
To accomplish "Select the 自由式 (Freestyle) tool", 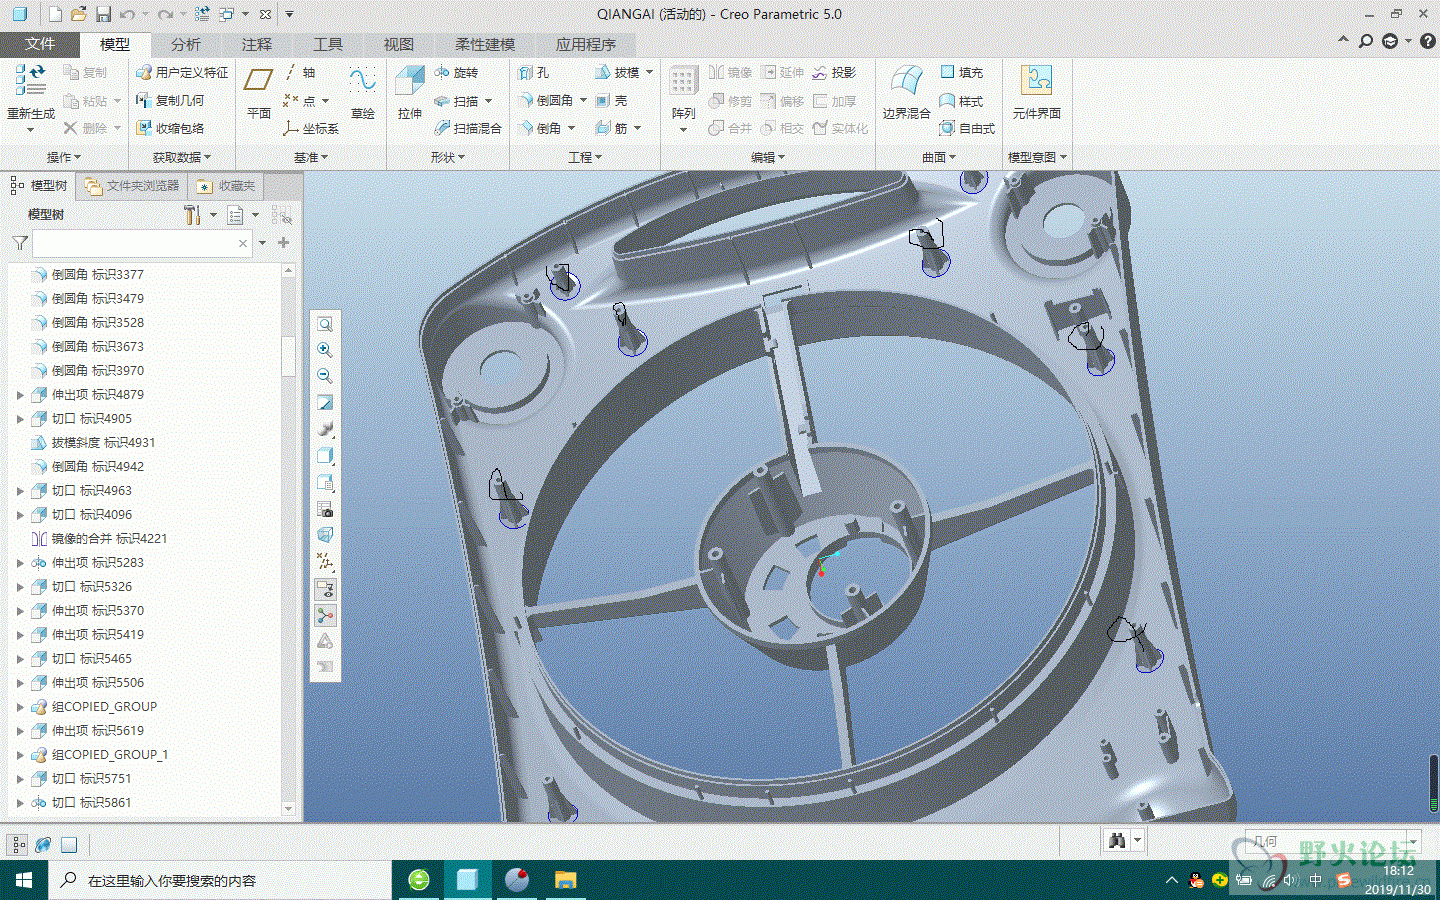I will tap(967, 129).
